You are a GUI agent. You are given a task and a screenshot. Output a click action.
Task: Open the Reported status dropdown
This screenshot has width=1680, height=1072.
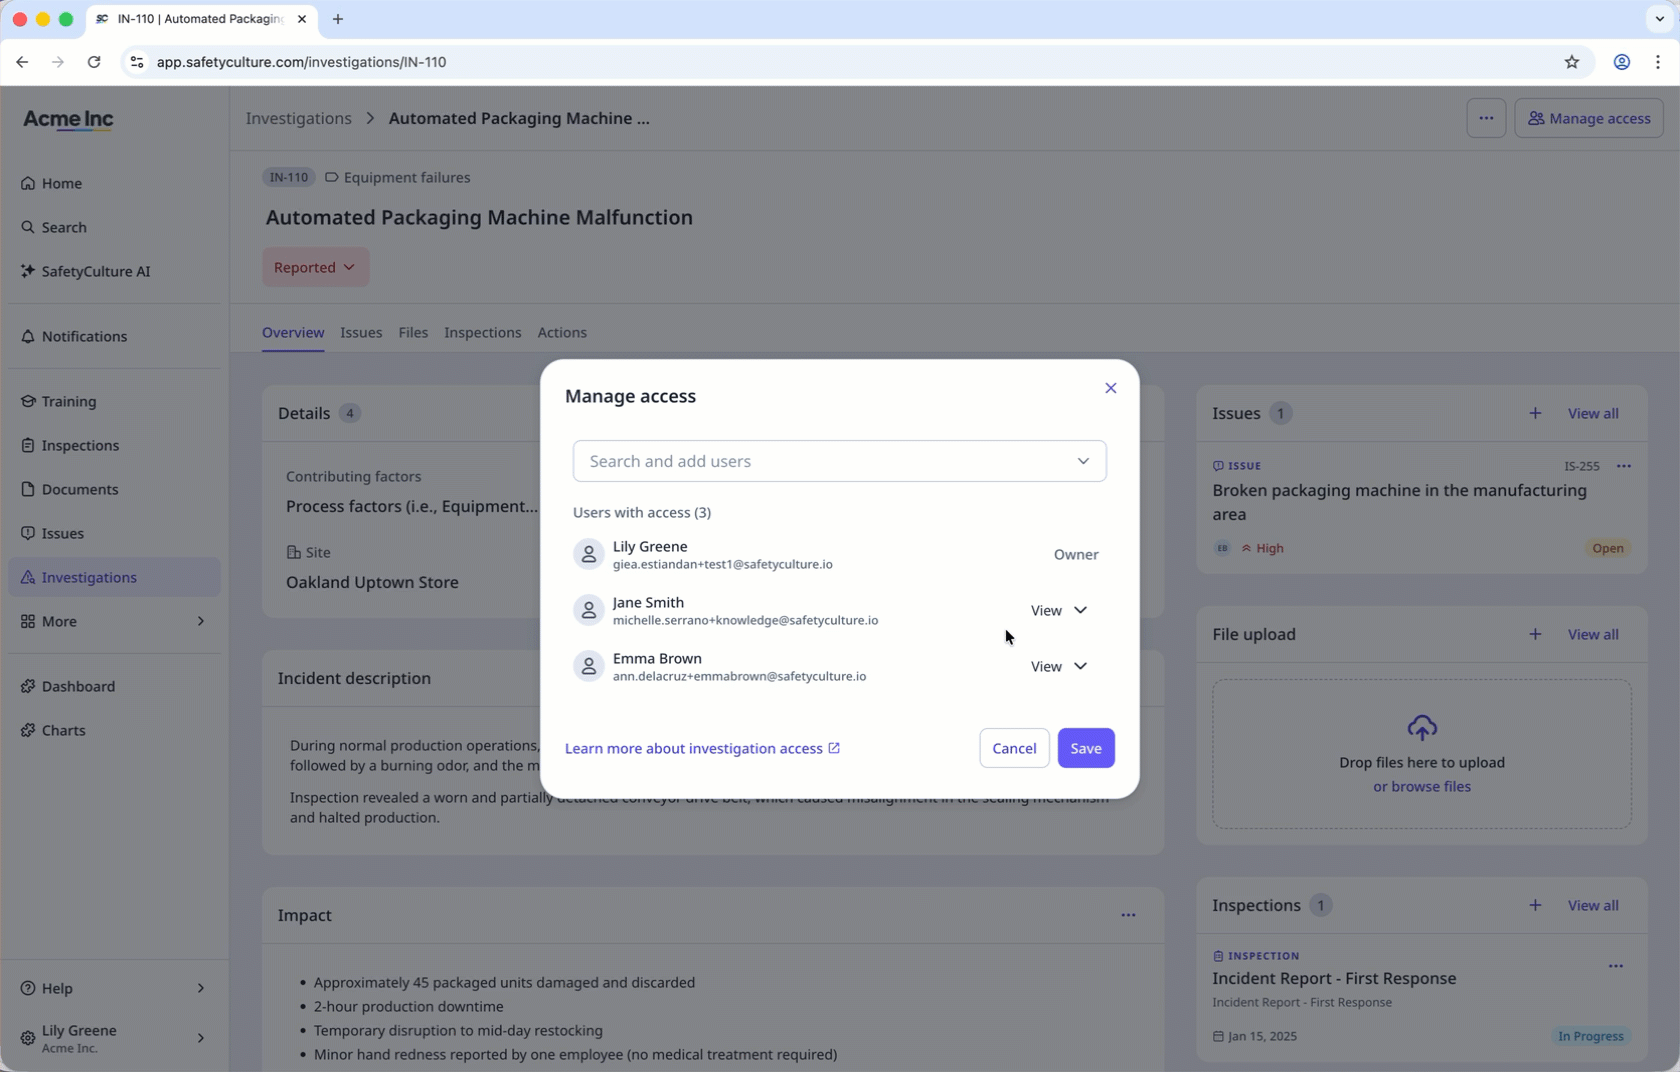tap(315, 267)
